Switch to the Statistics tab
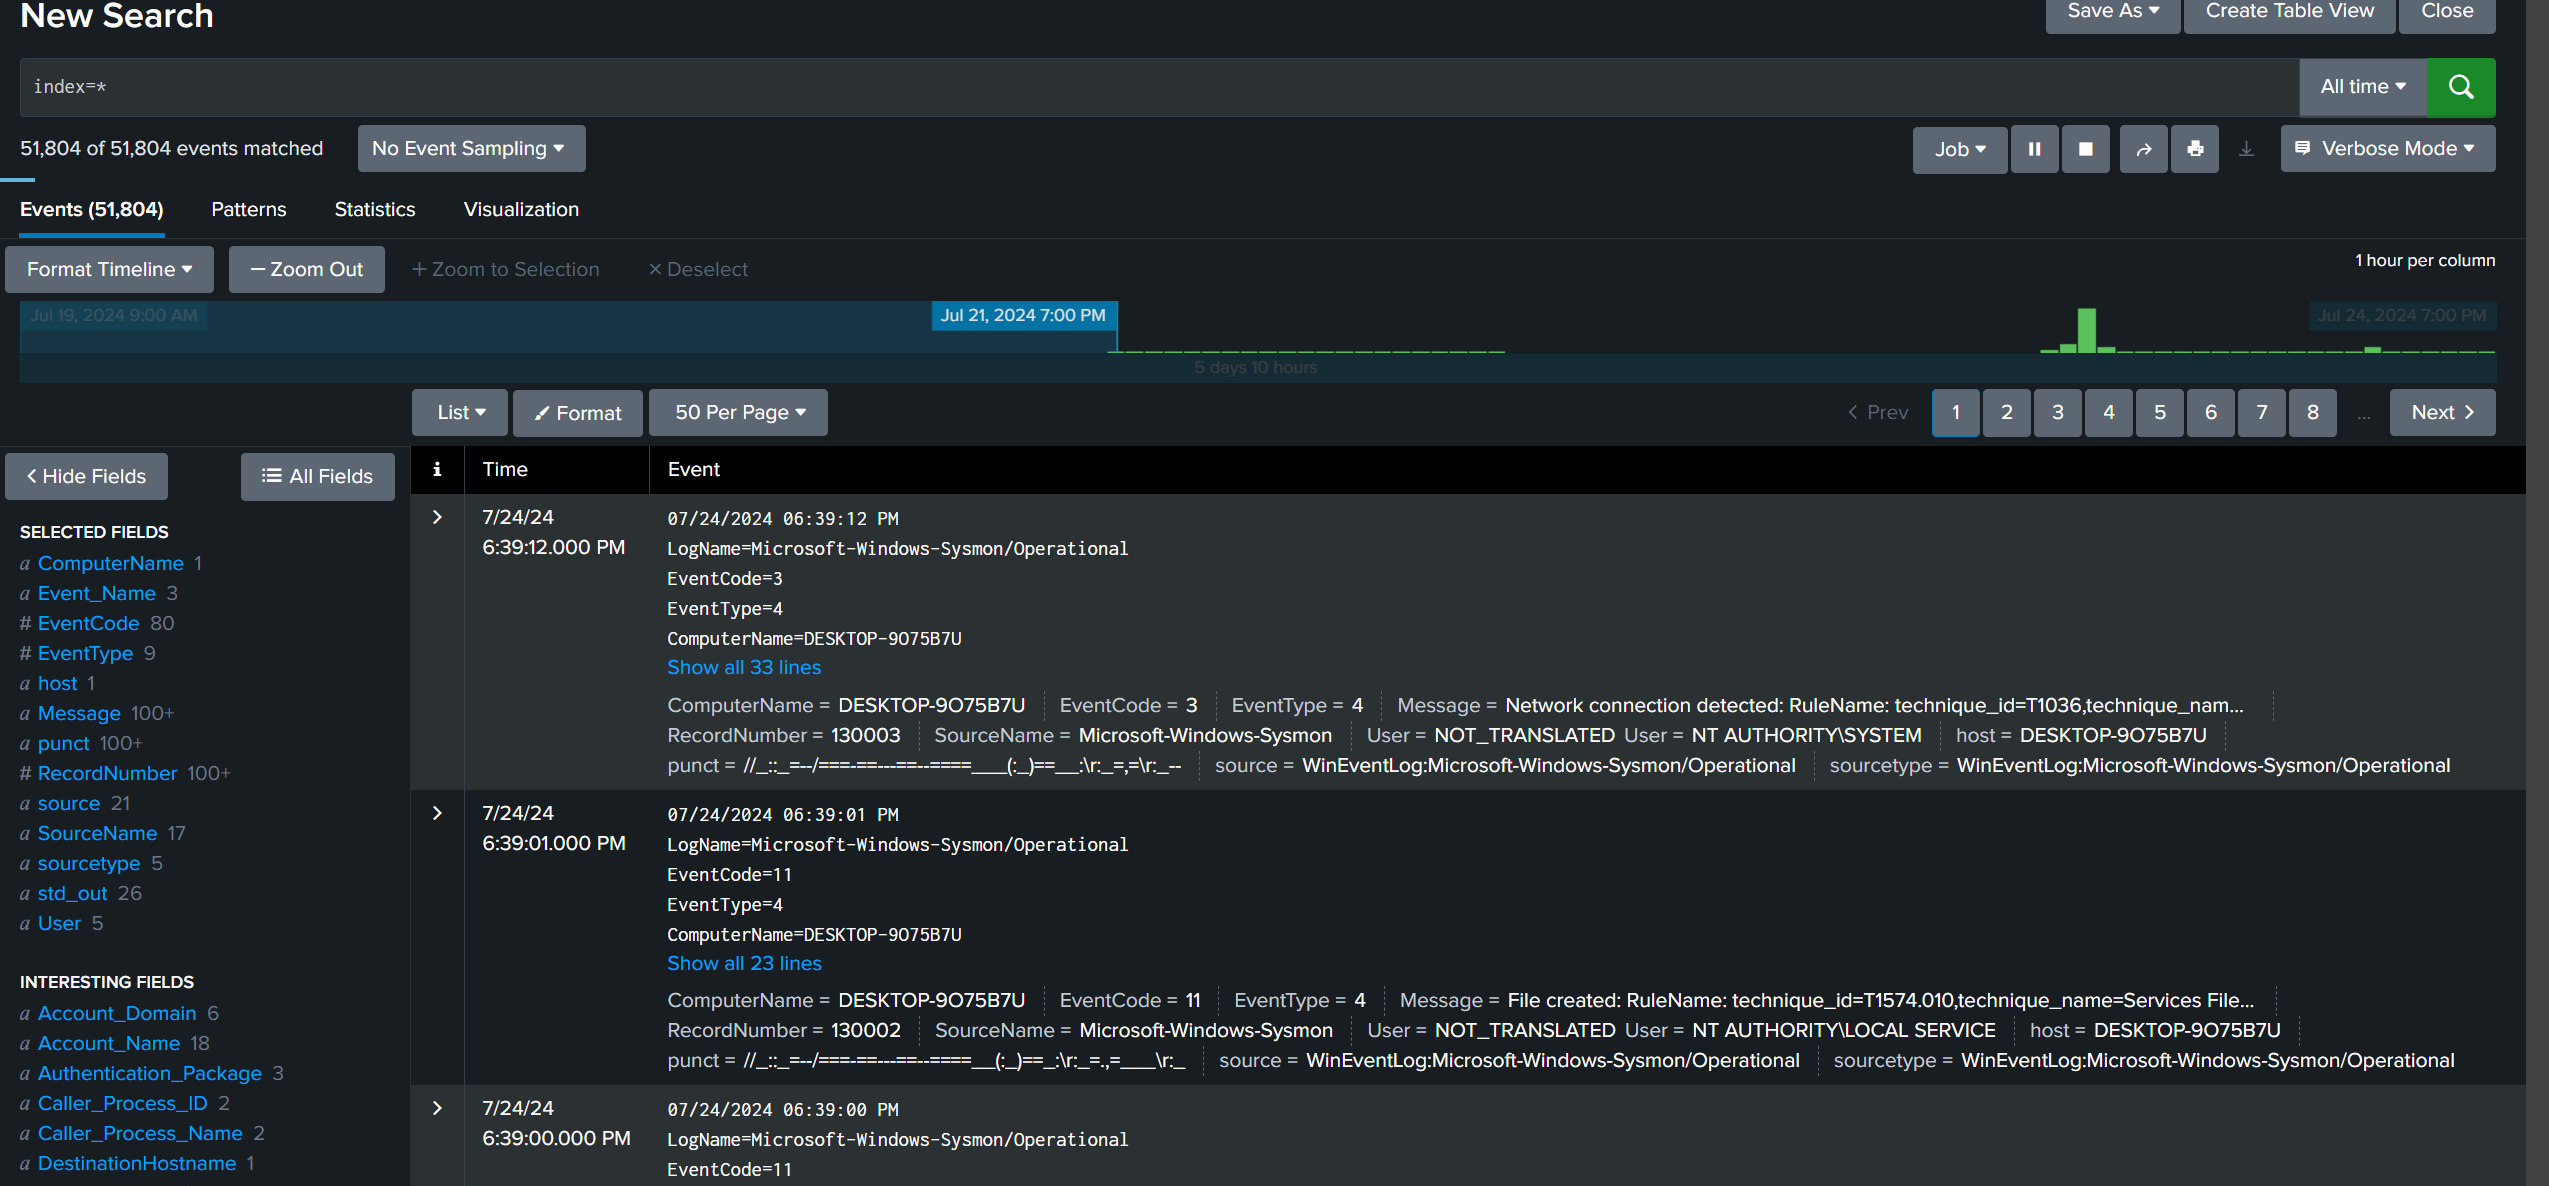 pos(375,209)
